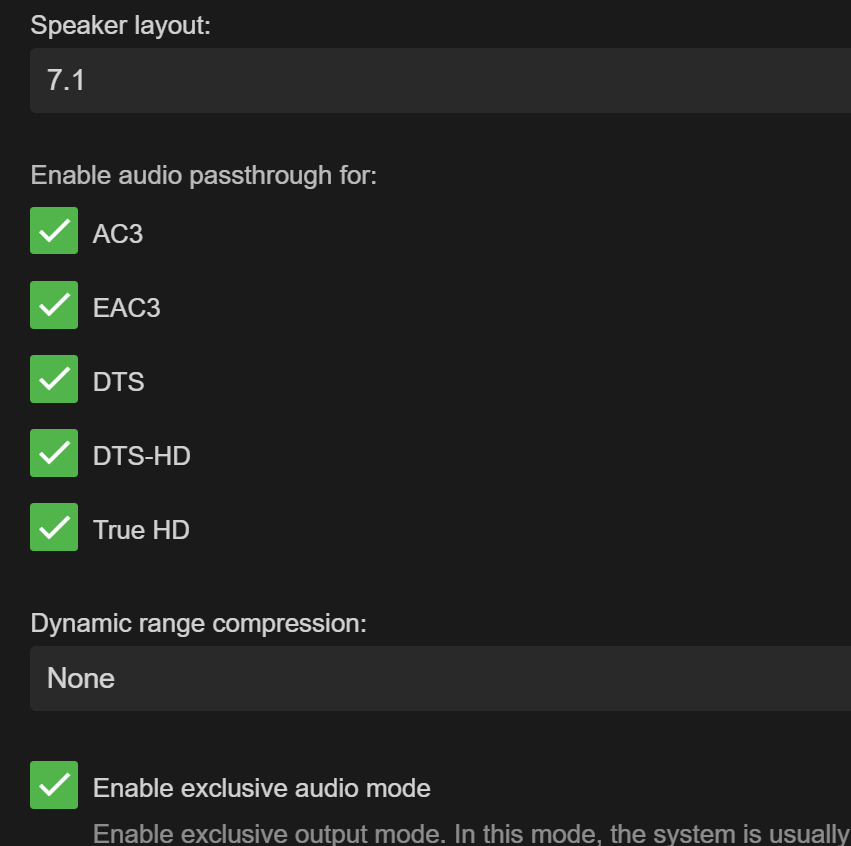This screenshot has width=851, height=846.
Task: Uncheck the EAC3 passthrough checkbox
Action: pyautogui.click(x=54, y=305)
